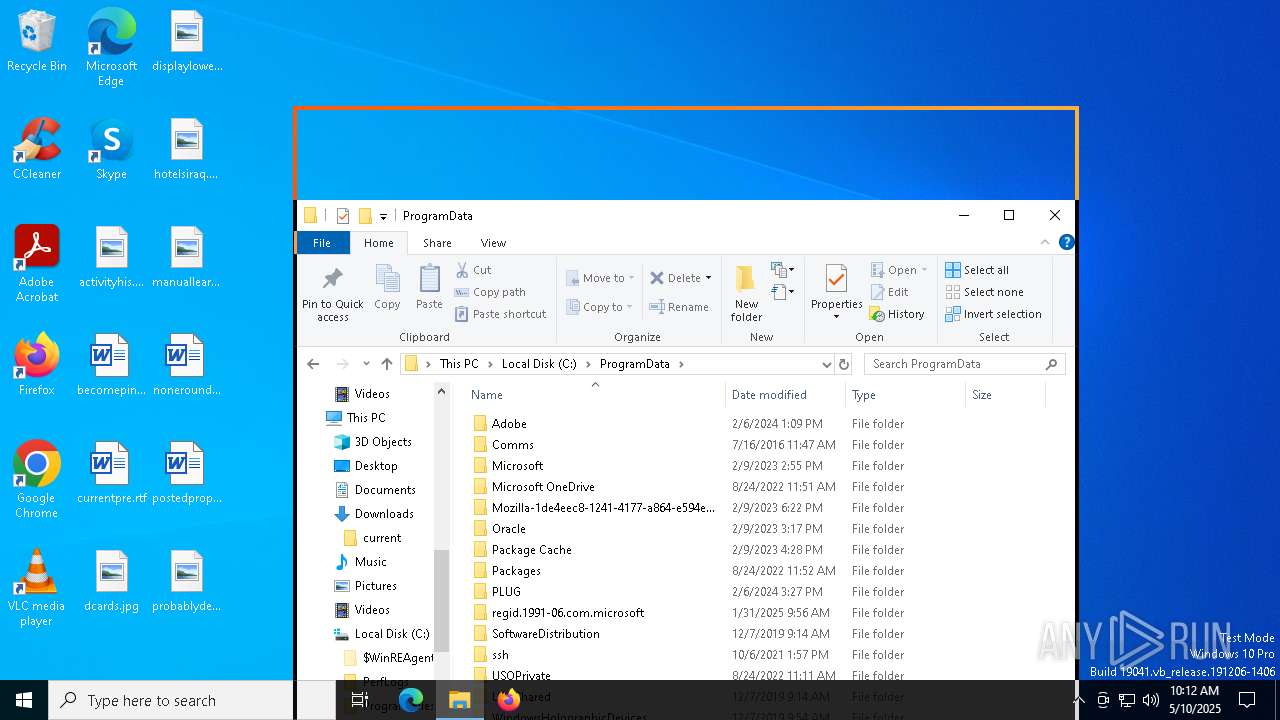Open Explorer Help question mark
The image size is (1280, 720).
1066,242
